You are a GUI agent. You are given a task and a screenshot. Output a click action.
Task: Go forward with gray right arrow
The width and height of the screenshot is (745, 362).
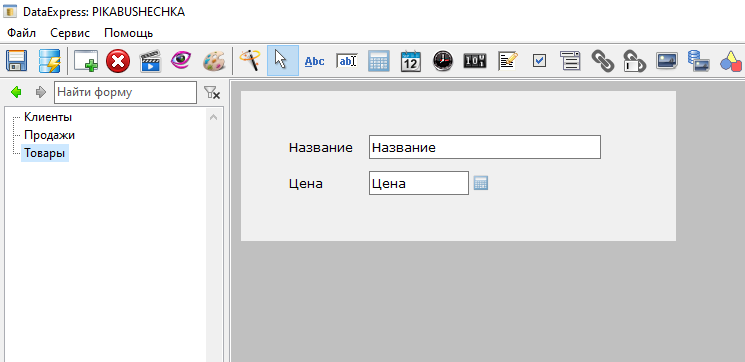click(41, 92)
